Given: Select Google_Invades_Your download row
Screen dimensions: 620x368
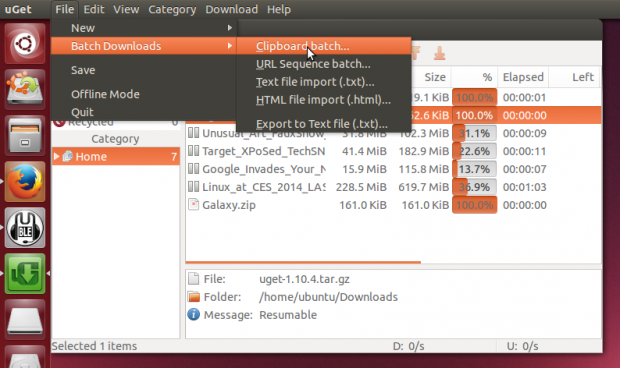Looking at the screenshot, I should tap(393, 169).
